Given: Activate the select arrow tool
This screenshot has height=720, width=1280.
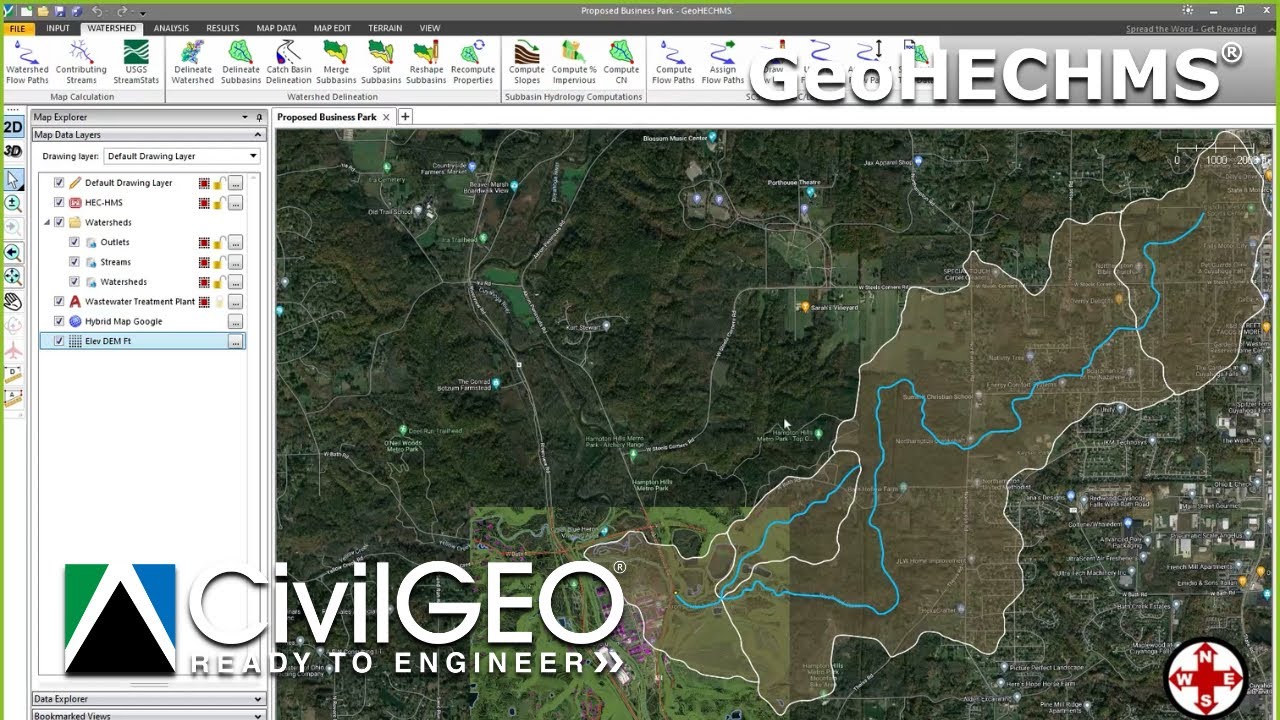Looking at the screenshot, I should (13, 179).
